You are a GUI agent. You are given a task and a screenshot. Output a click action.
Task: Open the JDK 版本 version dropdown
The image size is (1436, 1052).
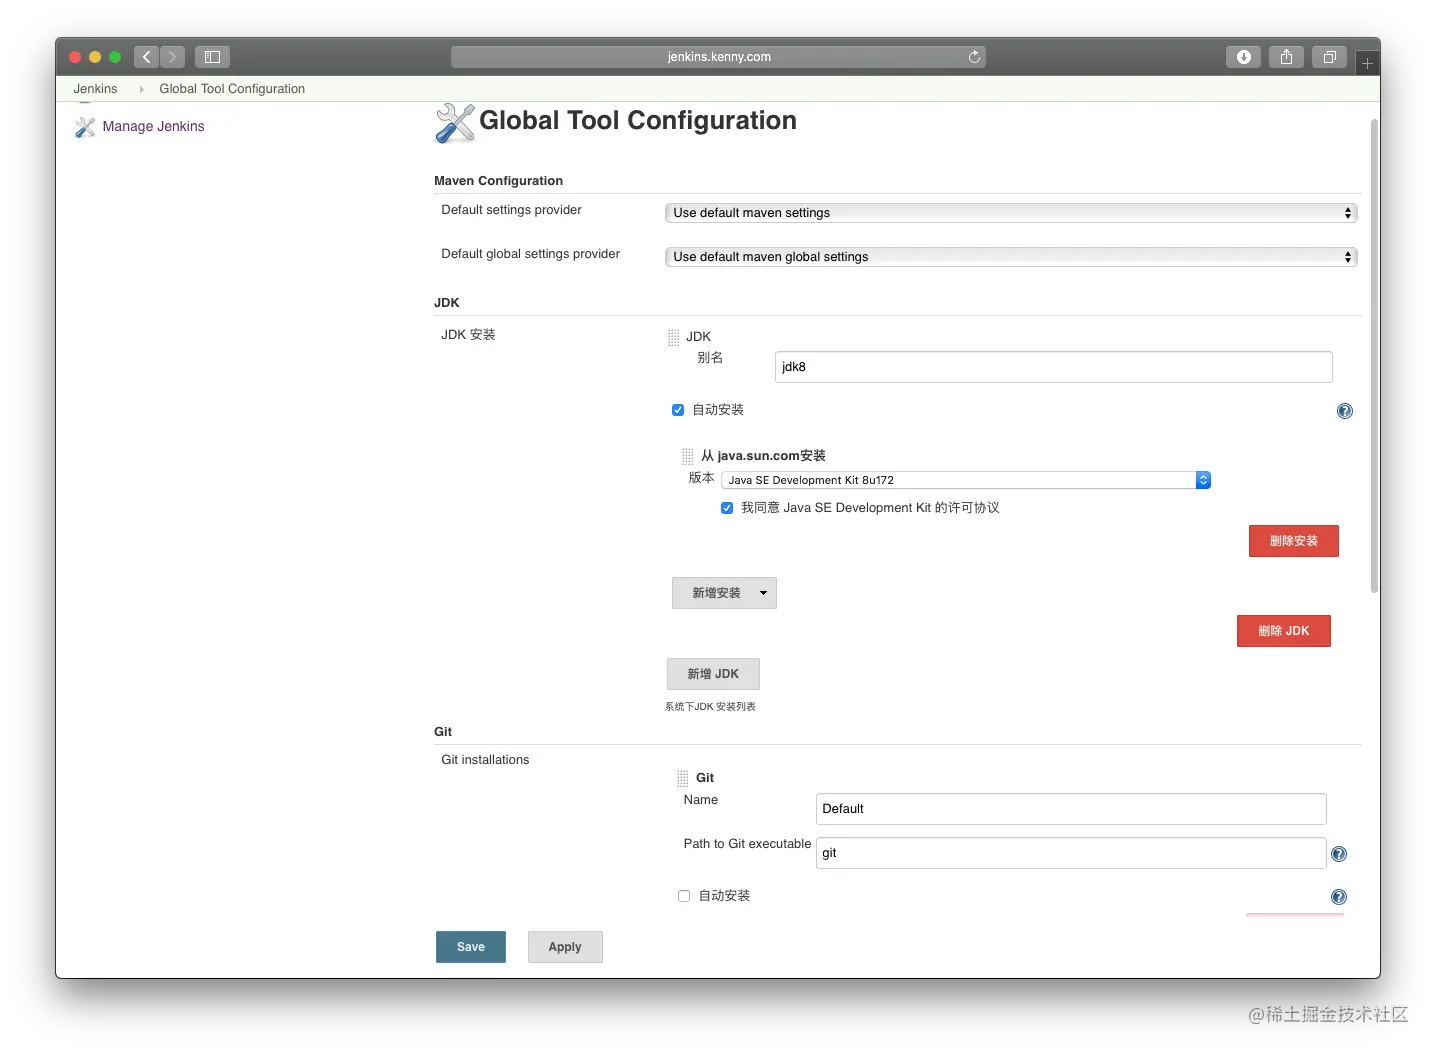[x=966, y=480]
